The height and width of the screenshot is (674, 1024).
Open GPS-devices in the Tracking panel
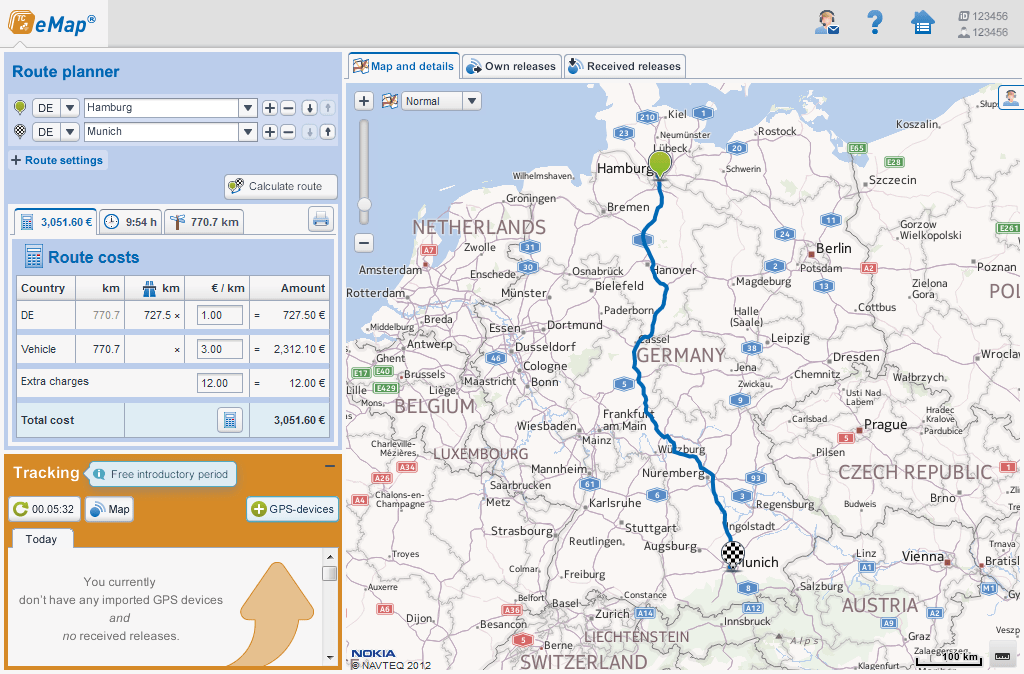pyautogui.click(x=292, y=509)
